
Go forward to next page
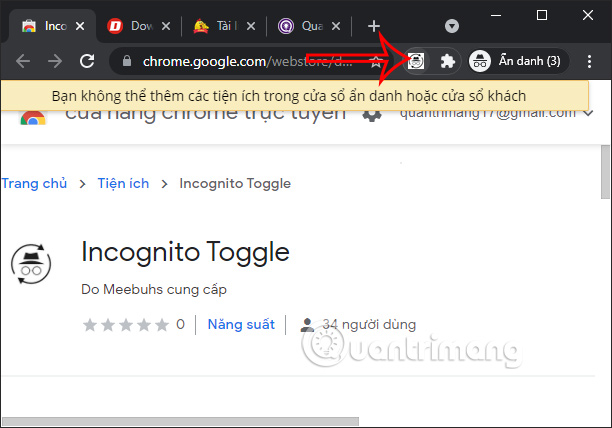[x=55, y=61]
